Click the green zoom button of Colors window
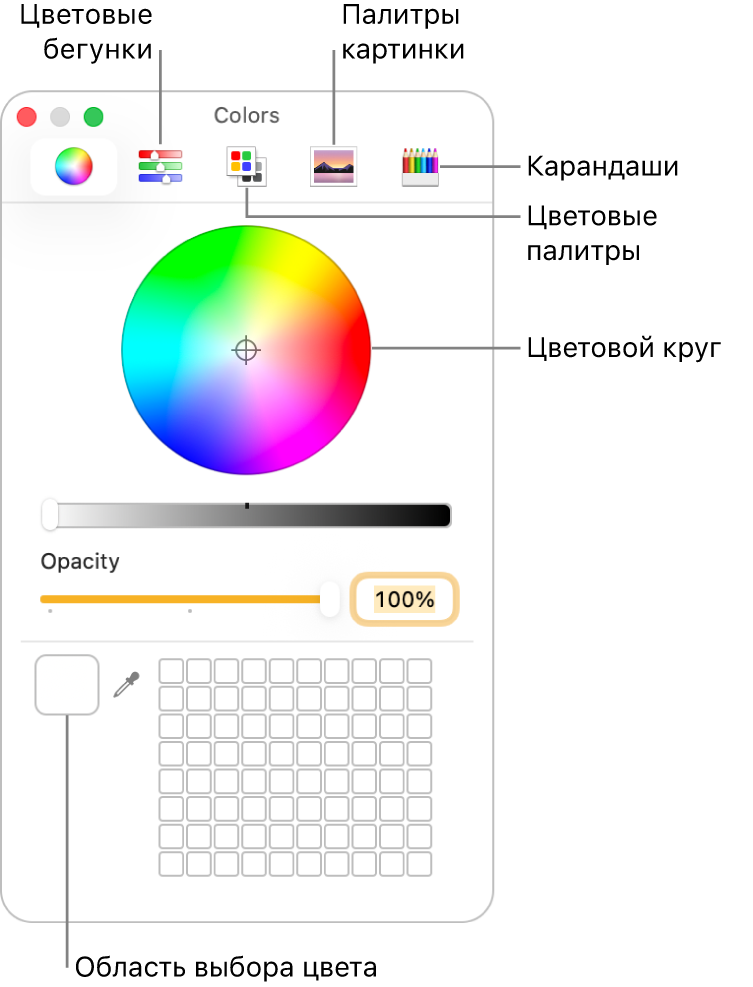 [93, 117]
